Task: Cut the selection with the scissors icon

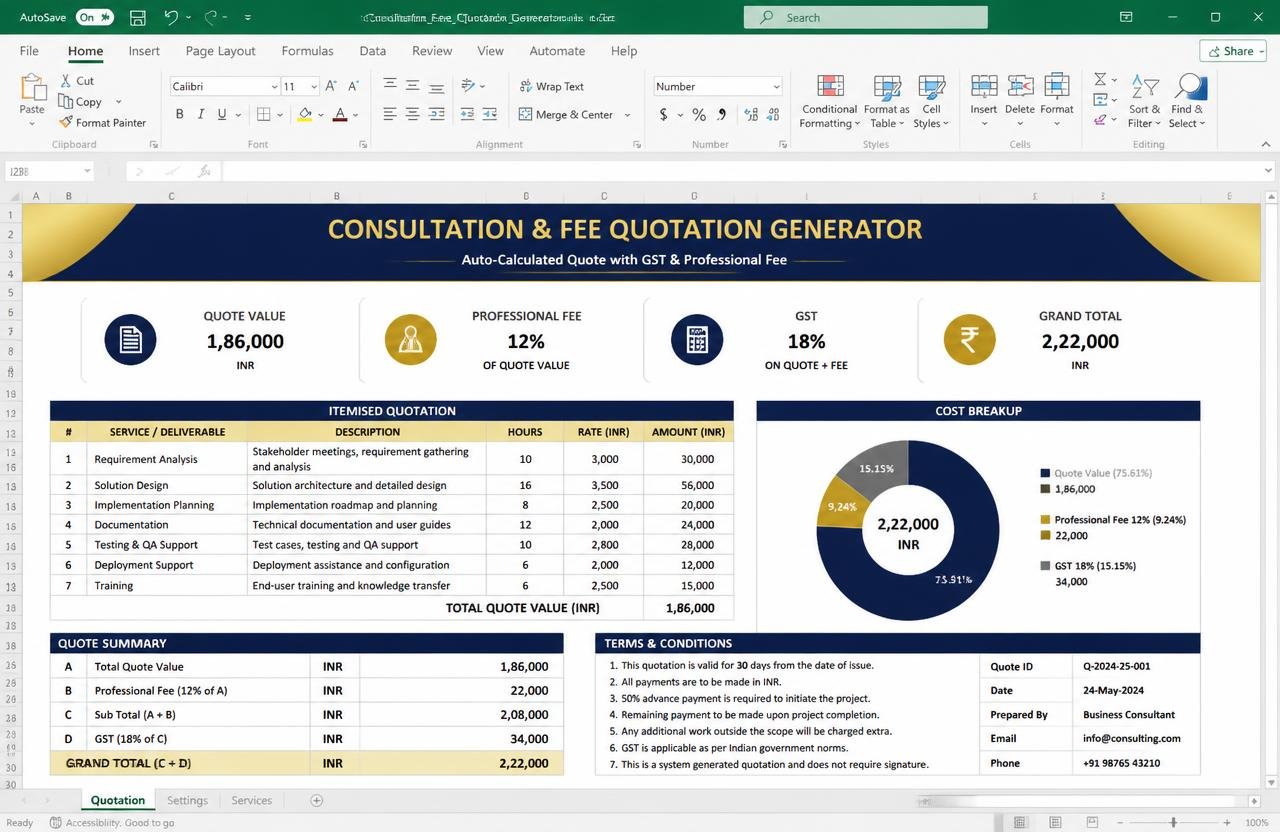Action: pyautogui.click(x=66, y=80)
